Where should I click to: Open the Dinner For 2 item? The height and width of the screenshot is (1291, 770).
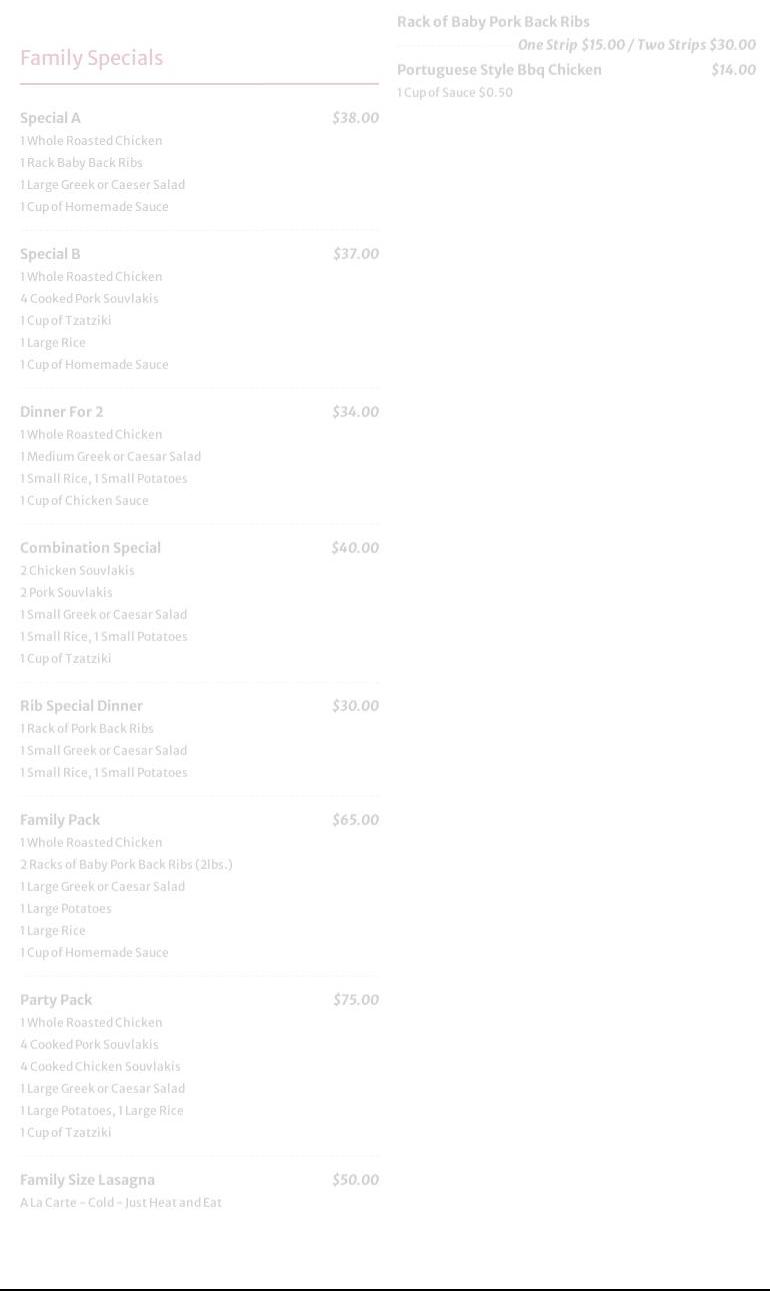click(x=61, y=412)
